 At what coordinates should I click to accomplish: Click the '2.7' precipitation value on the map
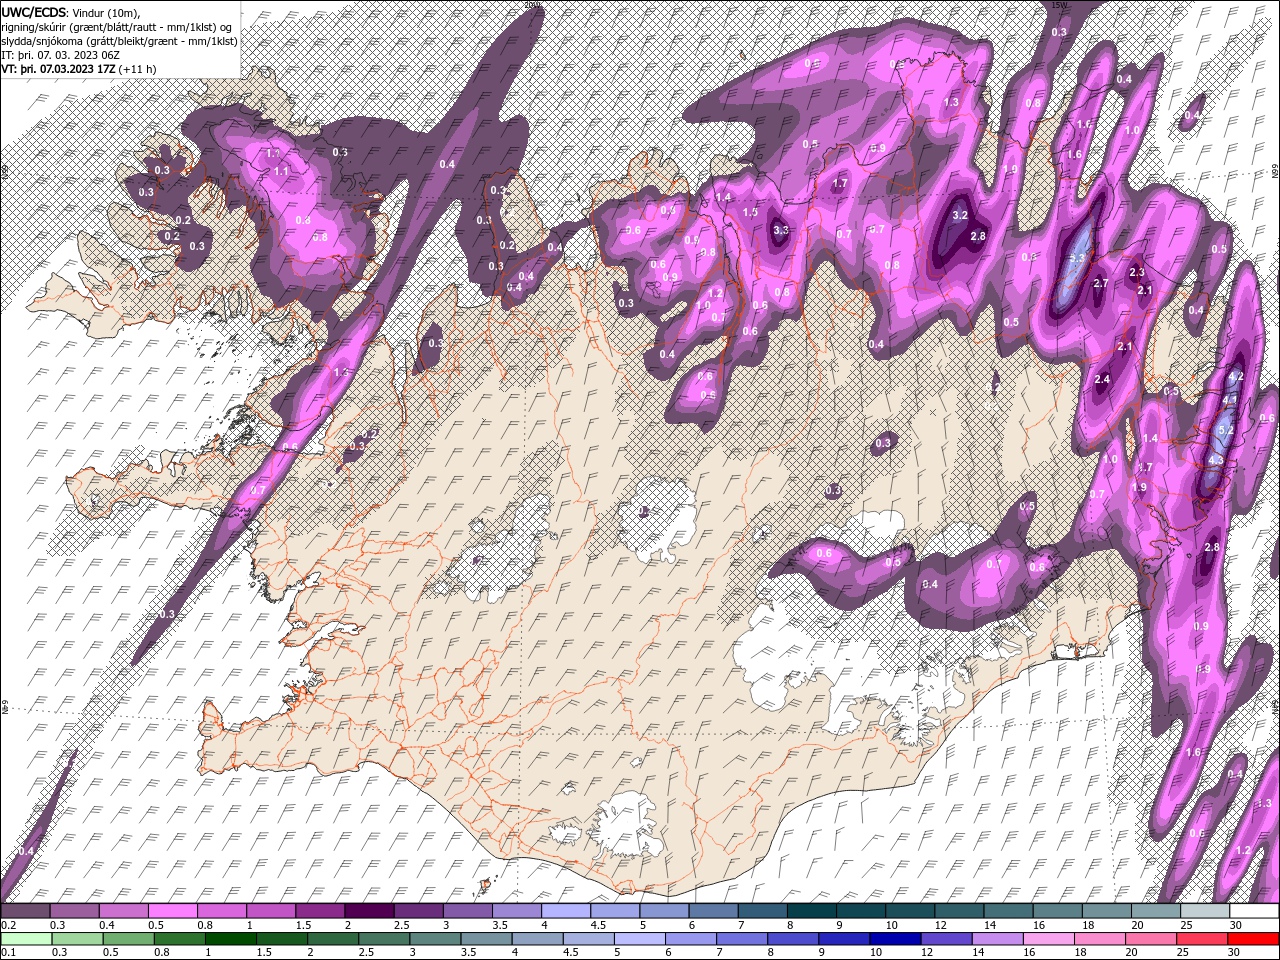coord(1101,284)
